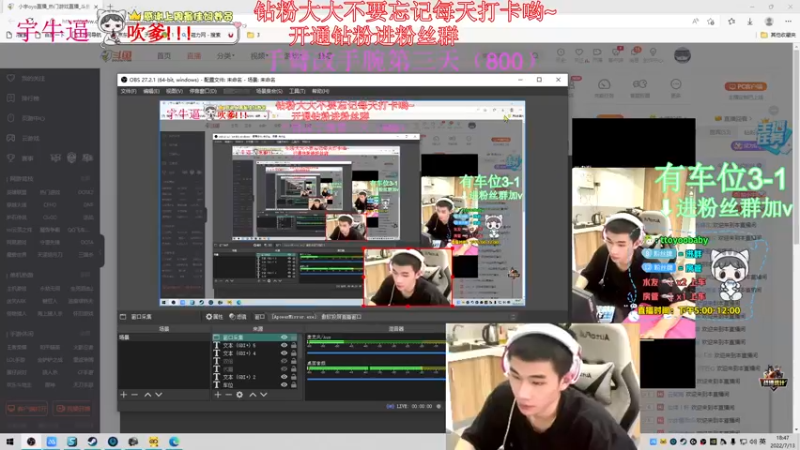
Task: Open Filters for selected OBS source
Action: pos(237,317)
